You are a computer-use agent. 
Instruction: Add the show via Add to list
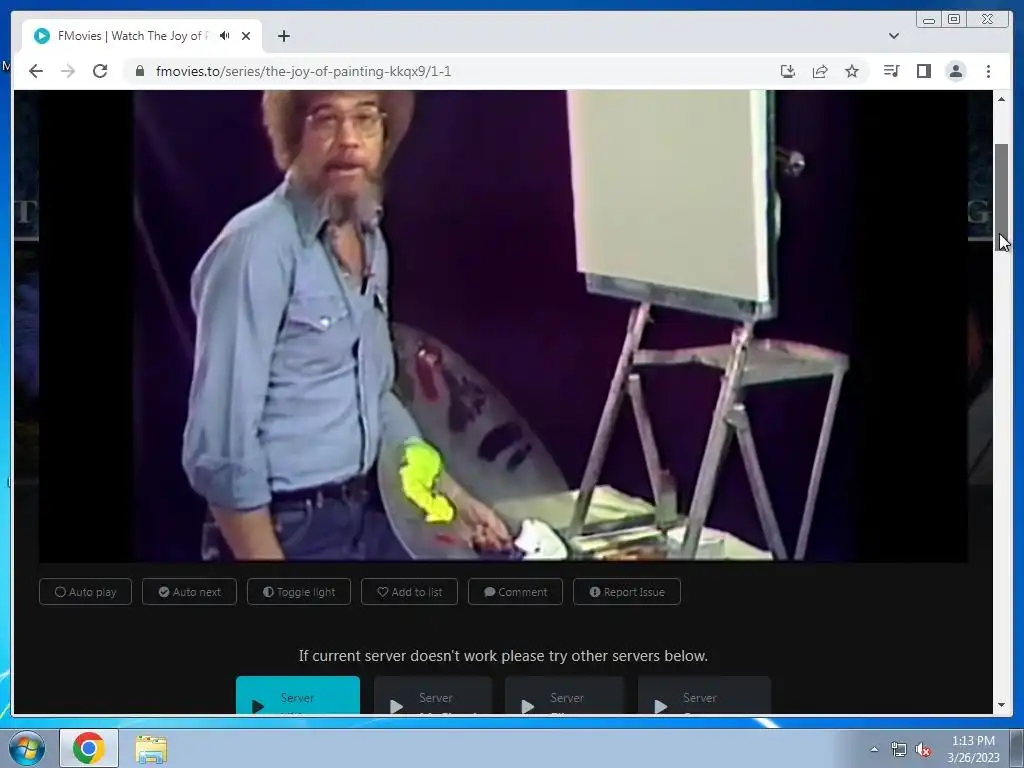[409, 592]
